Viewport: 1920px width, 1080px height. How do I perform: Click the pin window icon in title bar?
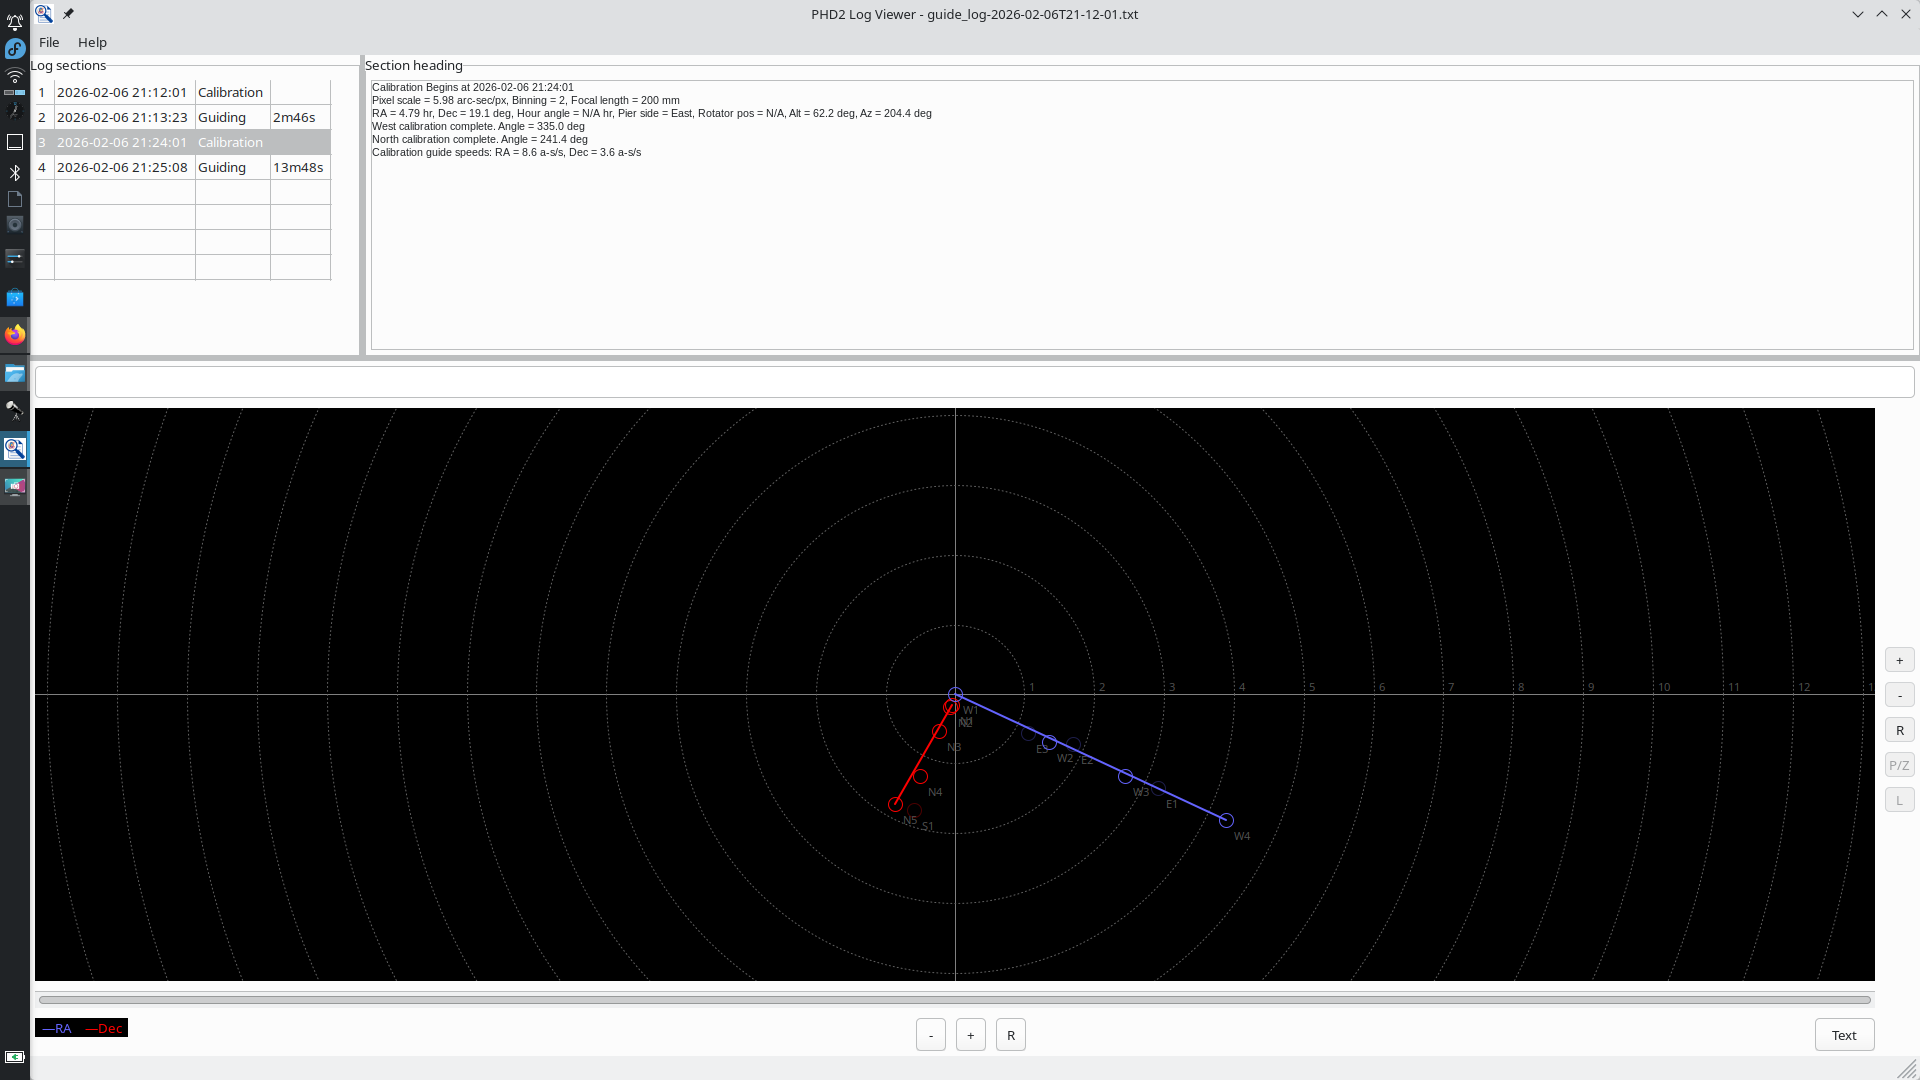68,14
